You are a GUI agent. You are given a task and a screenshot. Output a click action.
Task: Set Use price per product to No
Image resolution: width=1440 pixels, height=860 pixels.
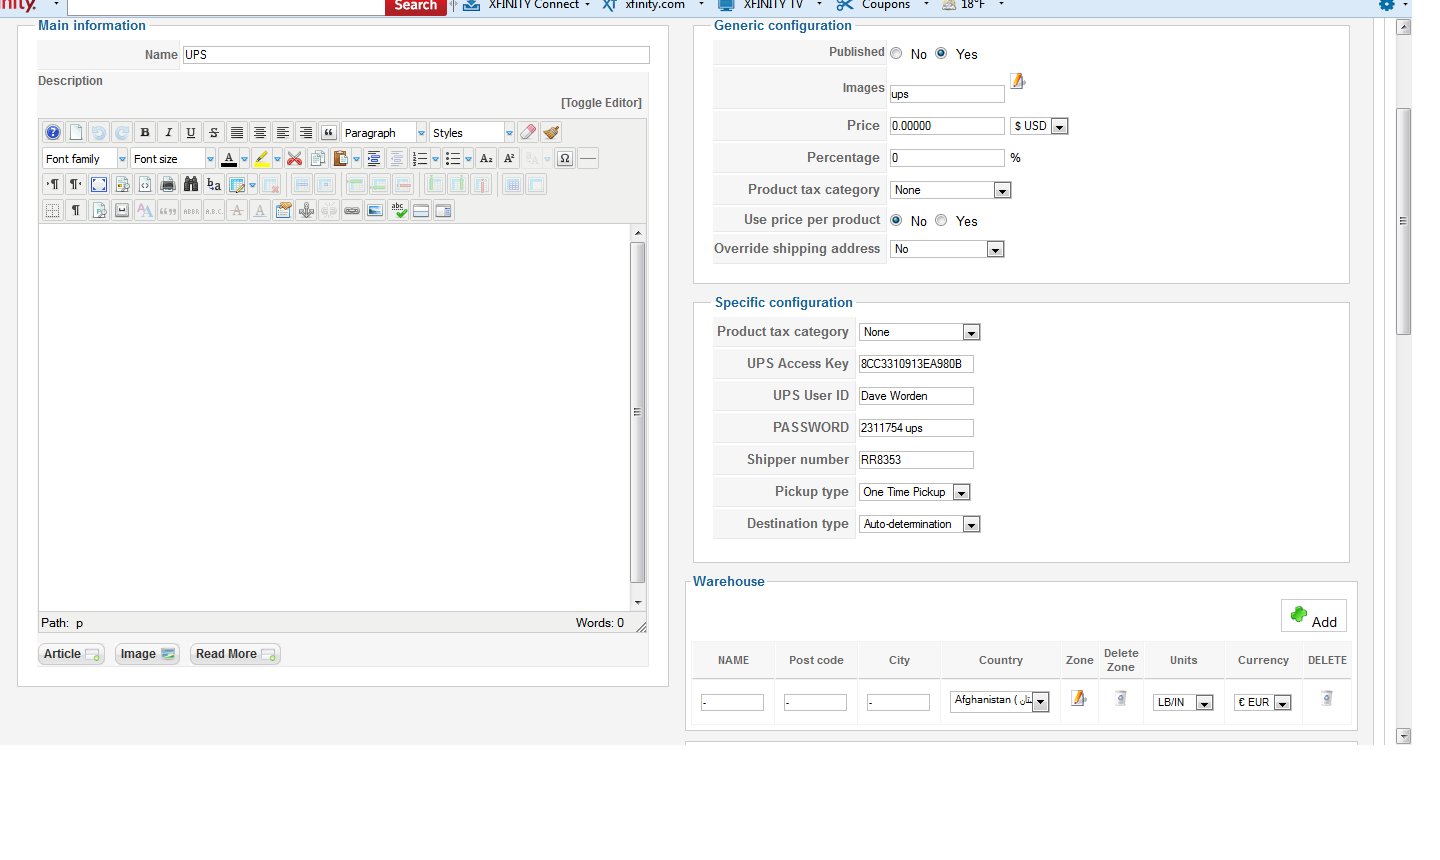pyautogui.click(x=896, y=220)
